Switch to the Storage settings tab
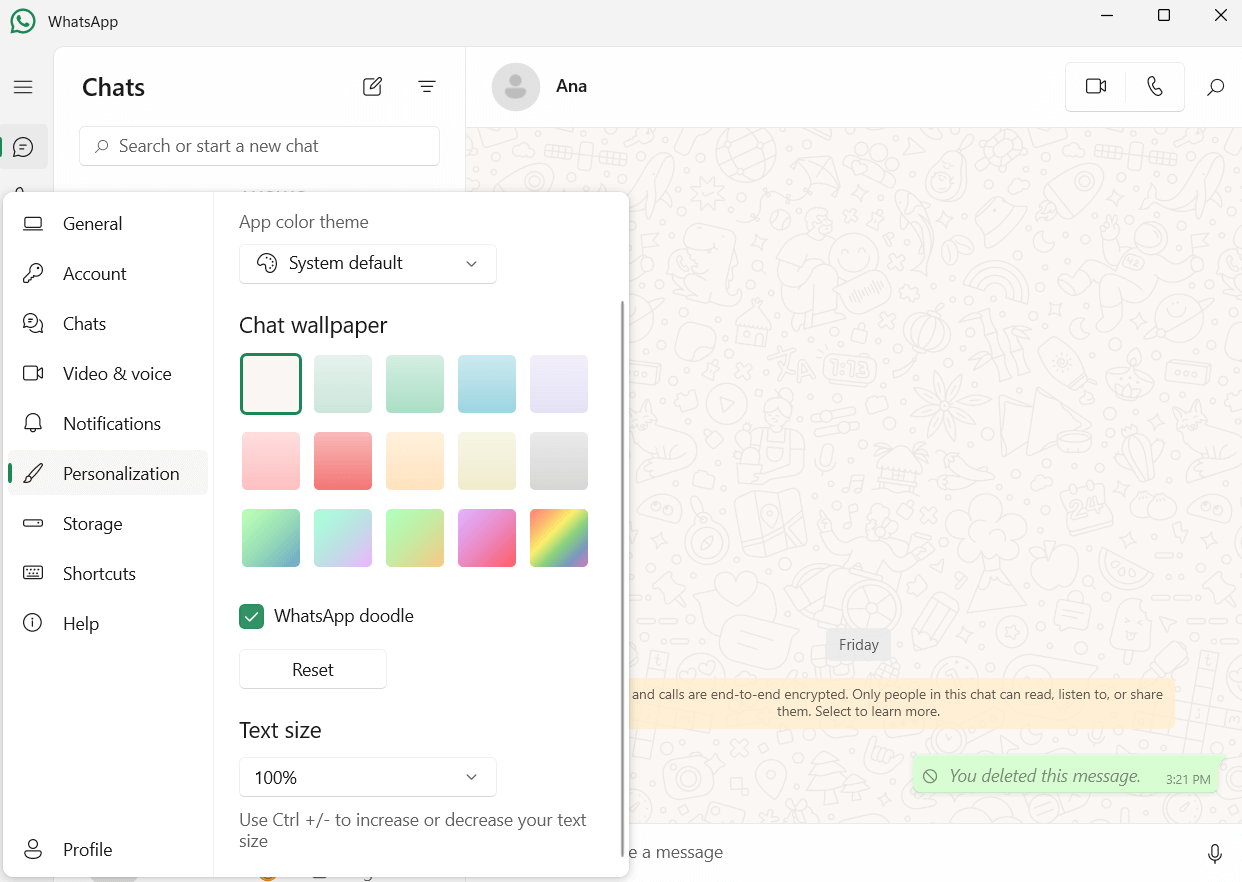 coord(92,524)
